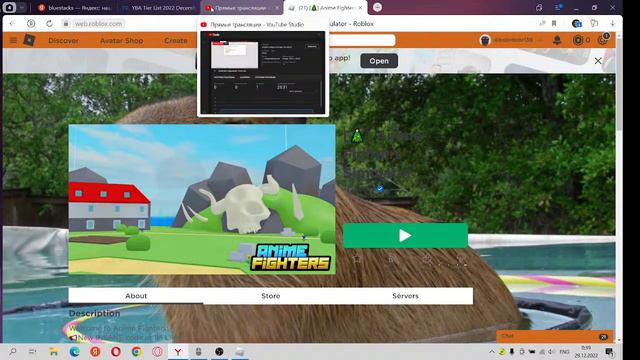Close the Anime Fighters Roblox tab
The height and width of the screenshot is (360, 640).
click(360, 8)
